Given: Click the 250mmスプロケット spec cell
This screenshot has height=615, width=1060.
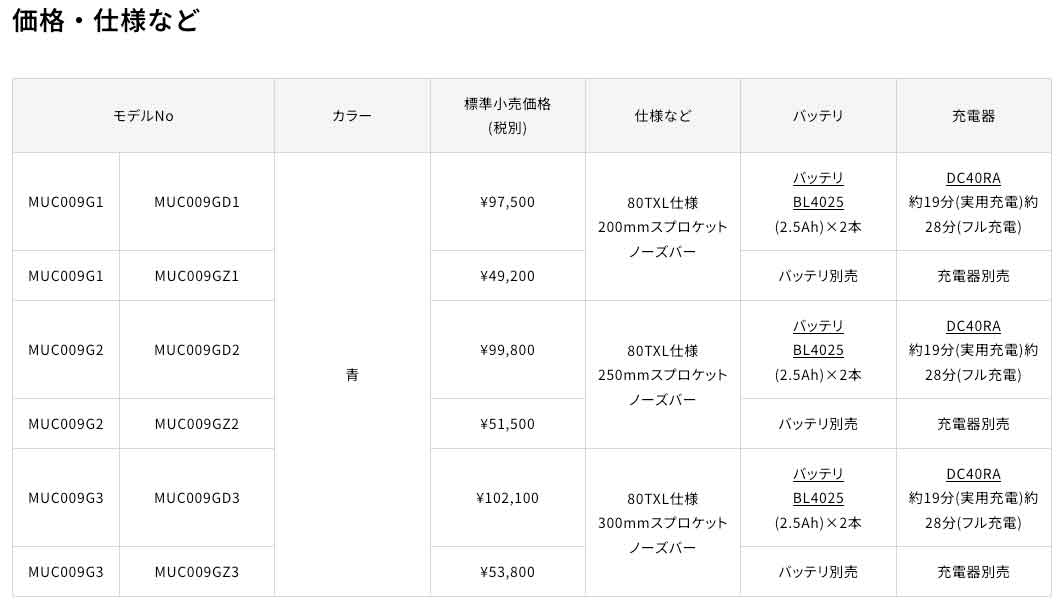Looking at the screenshot, I should 662,374.
